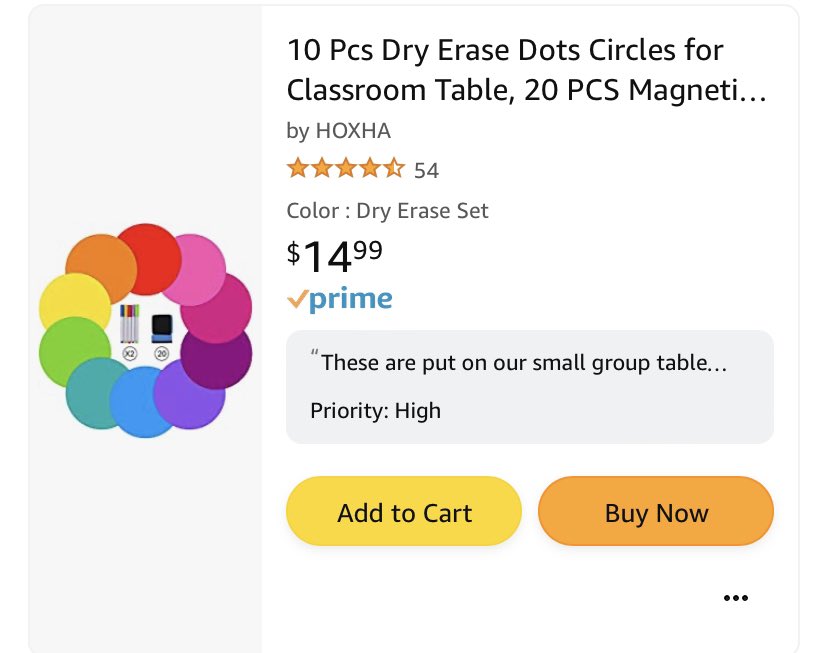
Task: Click the Priority: High label
Action: (375, 410)
